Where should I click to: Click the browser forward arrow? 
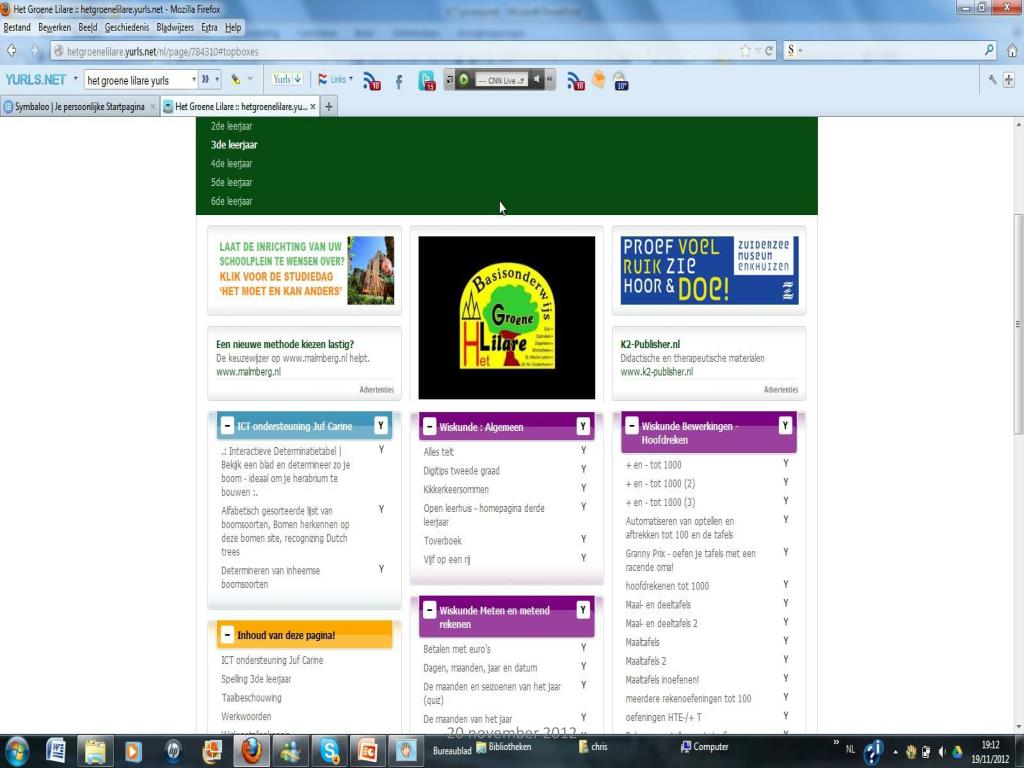(34, 51)
